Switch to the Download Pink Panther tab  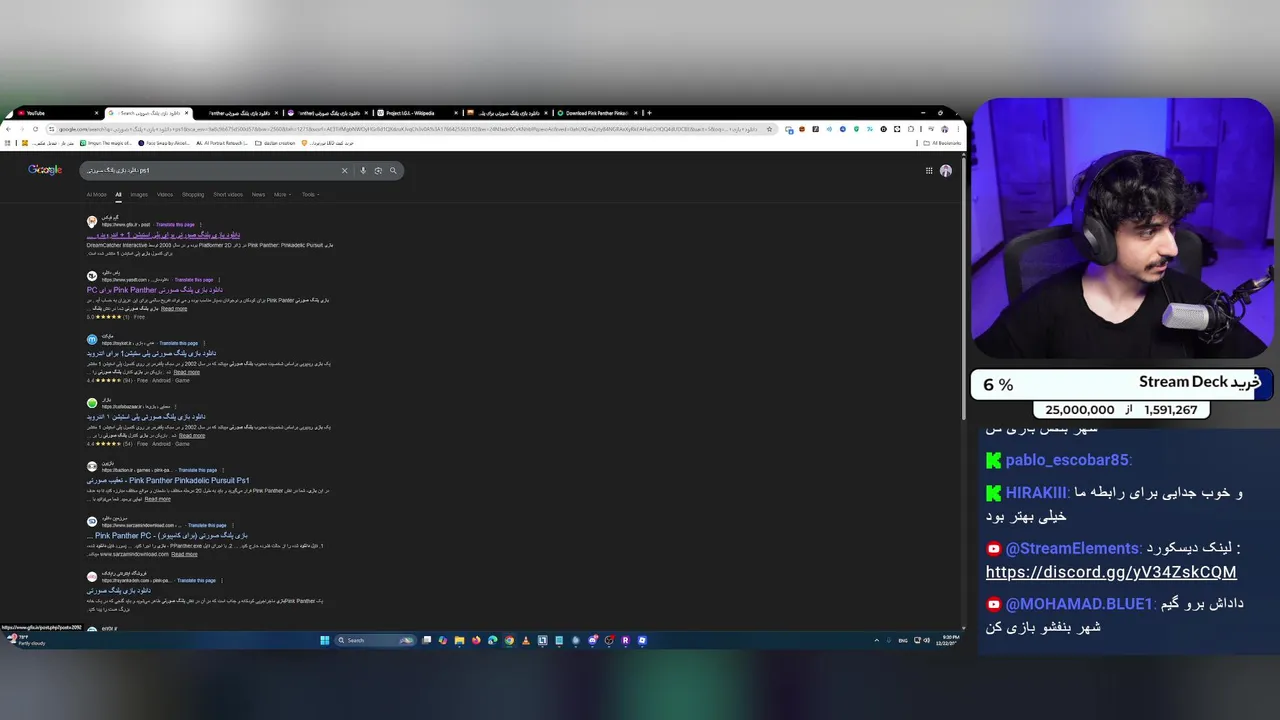(597, 113)
